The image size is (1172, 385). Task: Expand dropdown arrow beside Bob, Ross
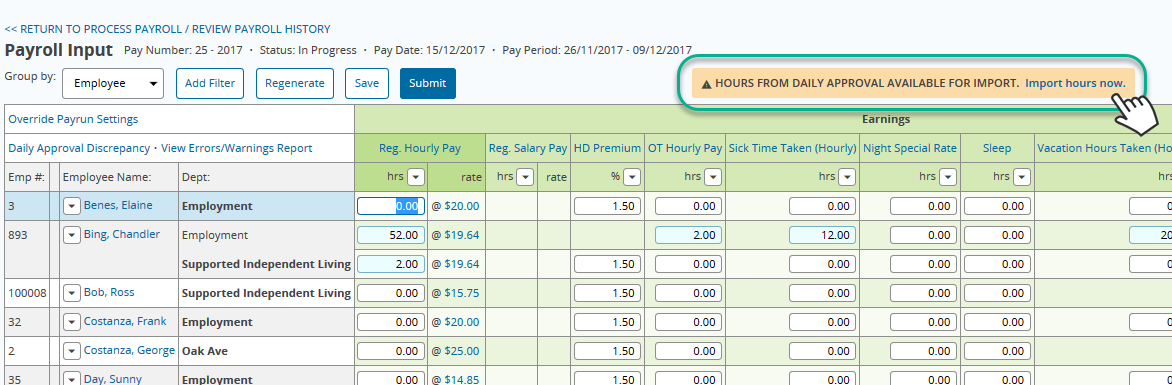(x=72, y=293)
